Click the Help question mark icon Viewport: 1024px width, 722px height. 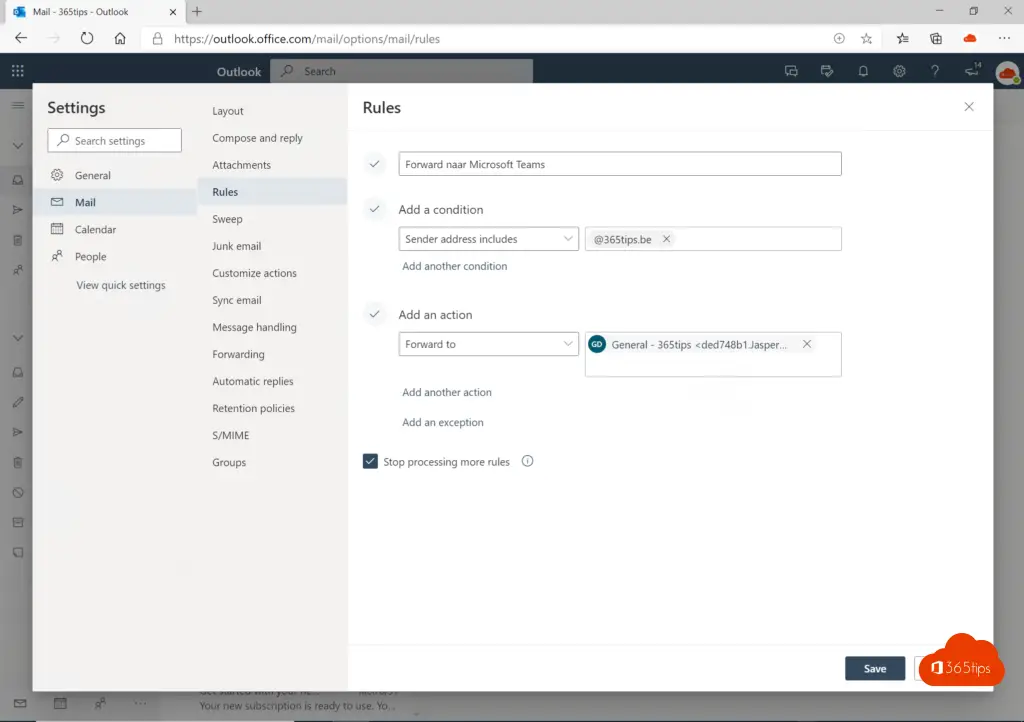(935, 71)
